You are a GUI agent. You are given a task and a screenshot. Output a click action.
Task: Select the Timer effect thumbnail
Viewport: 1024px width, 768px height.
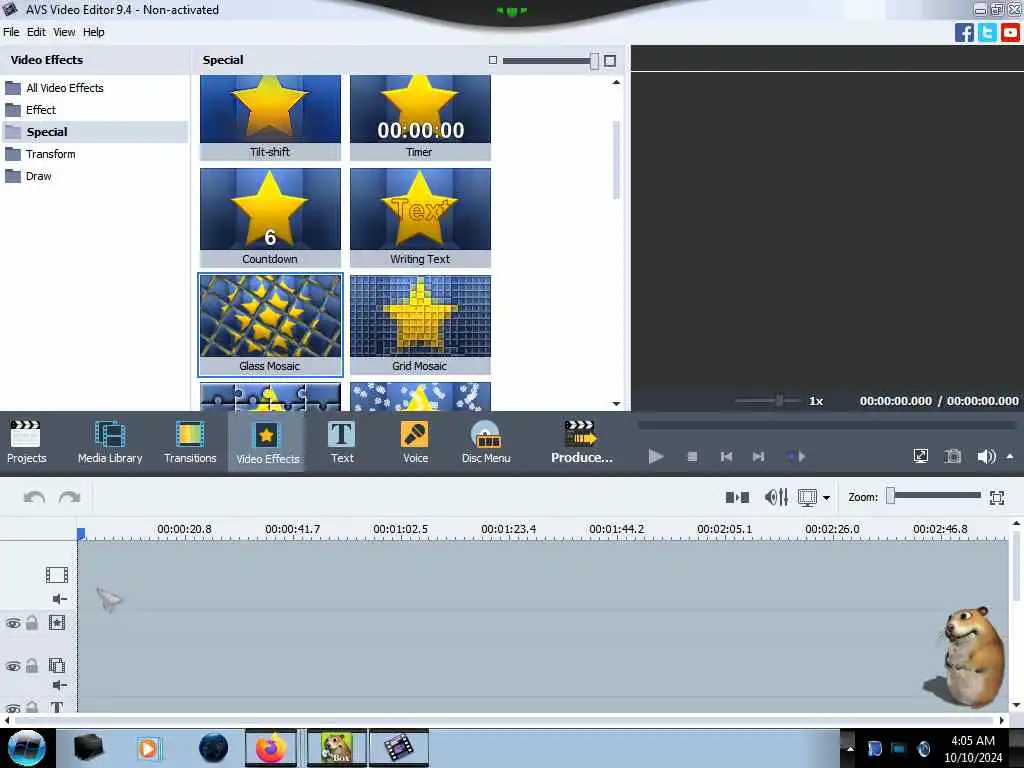coord(420,118)
